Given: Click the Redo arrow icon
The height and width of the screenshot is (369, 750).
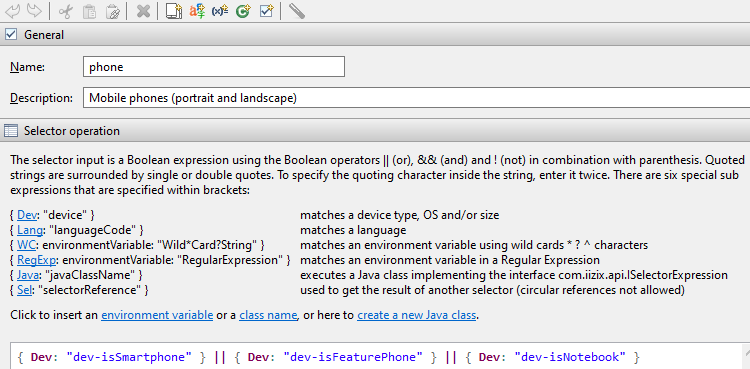Looking at the screenshot, I should [33, 11].
